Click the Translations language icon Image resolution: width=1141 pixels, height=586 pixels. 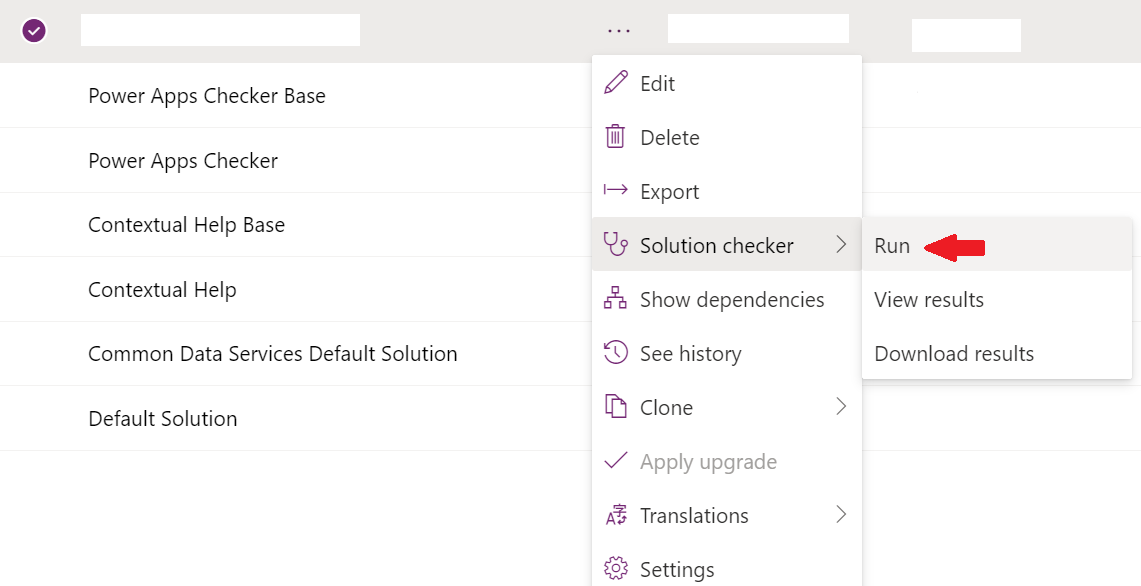click(616, 515)
